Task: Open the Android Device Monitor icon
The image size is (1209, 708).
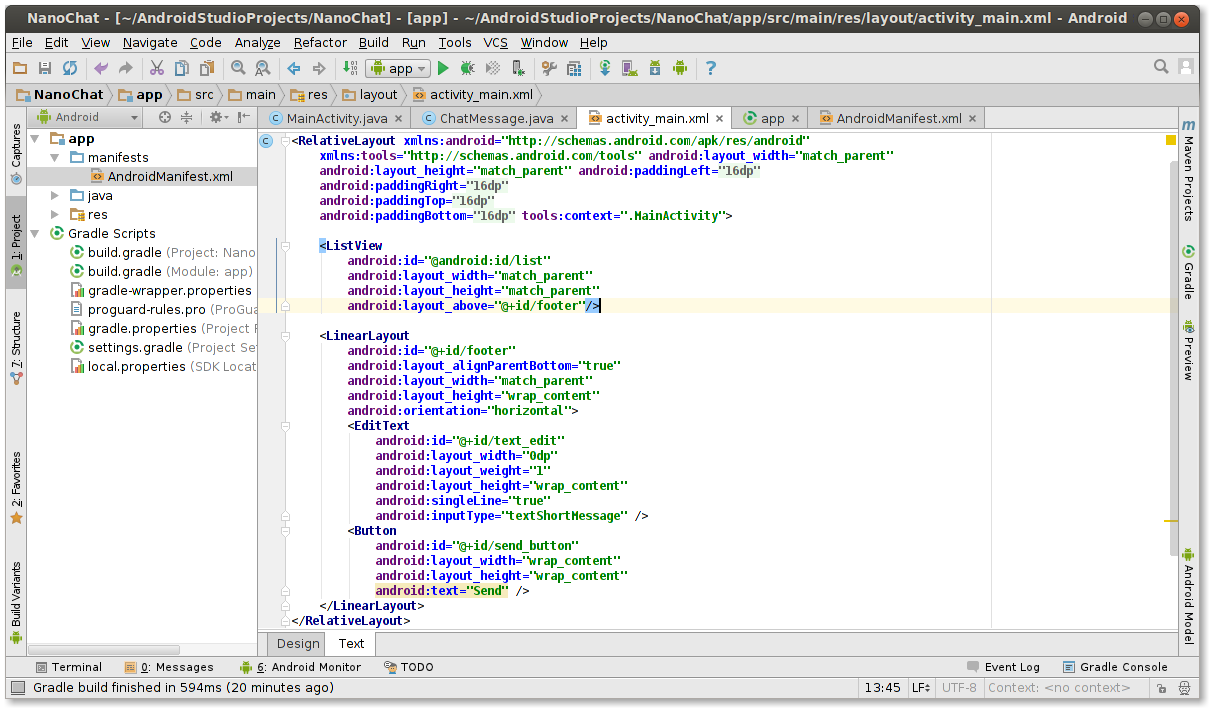Action: tap(680, 68)
